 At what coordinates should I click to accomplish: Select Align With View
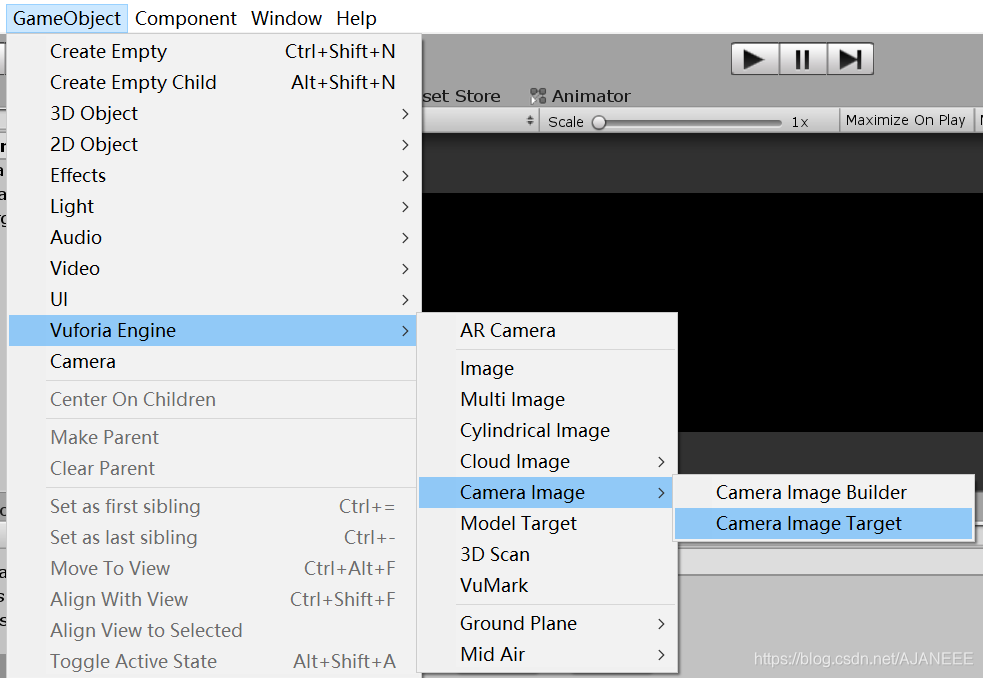coord(213,600)
